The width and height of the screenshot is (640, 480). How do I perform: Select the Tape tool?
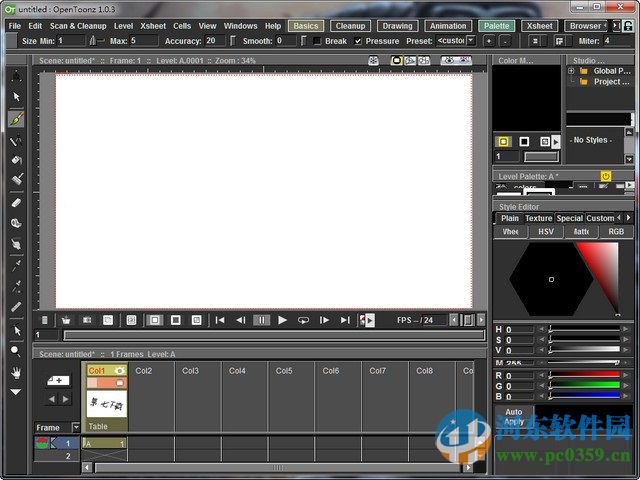point(16,223)
